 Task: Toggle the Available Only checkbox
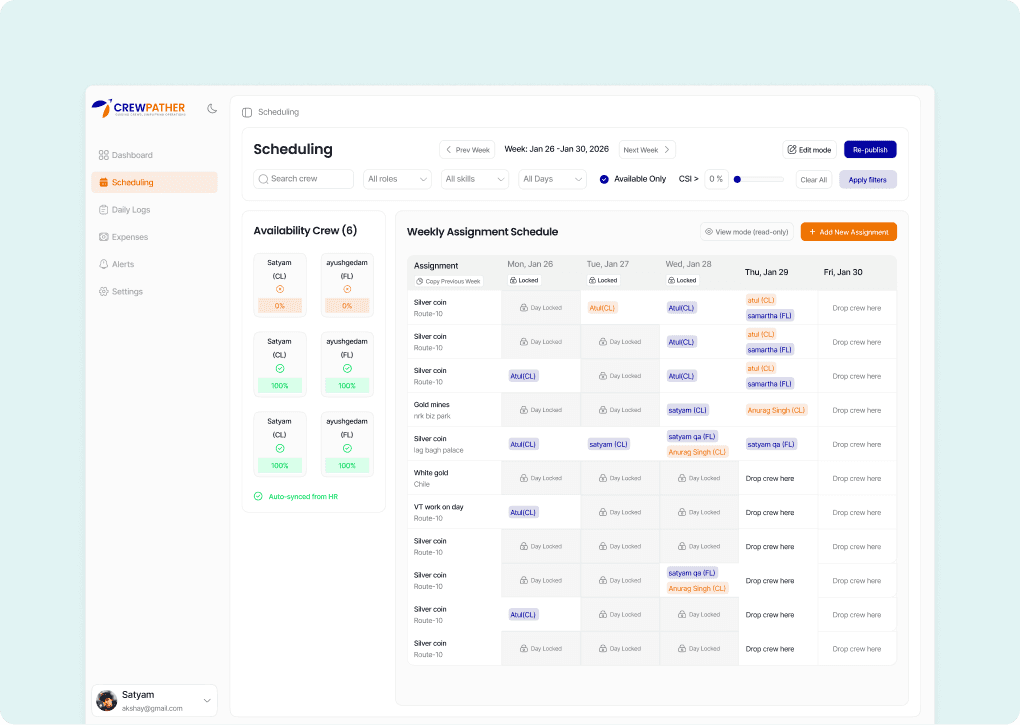[604, 179]
